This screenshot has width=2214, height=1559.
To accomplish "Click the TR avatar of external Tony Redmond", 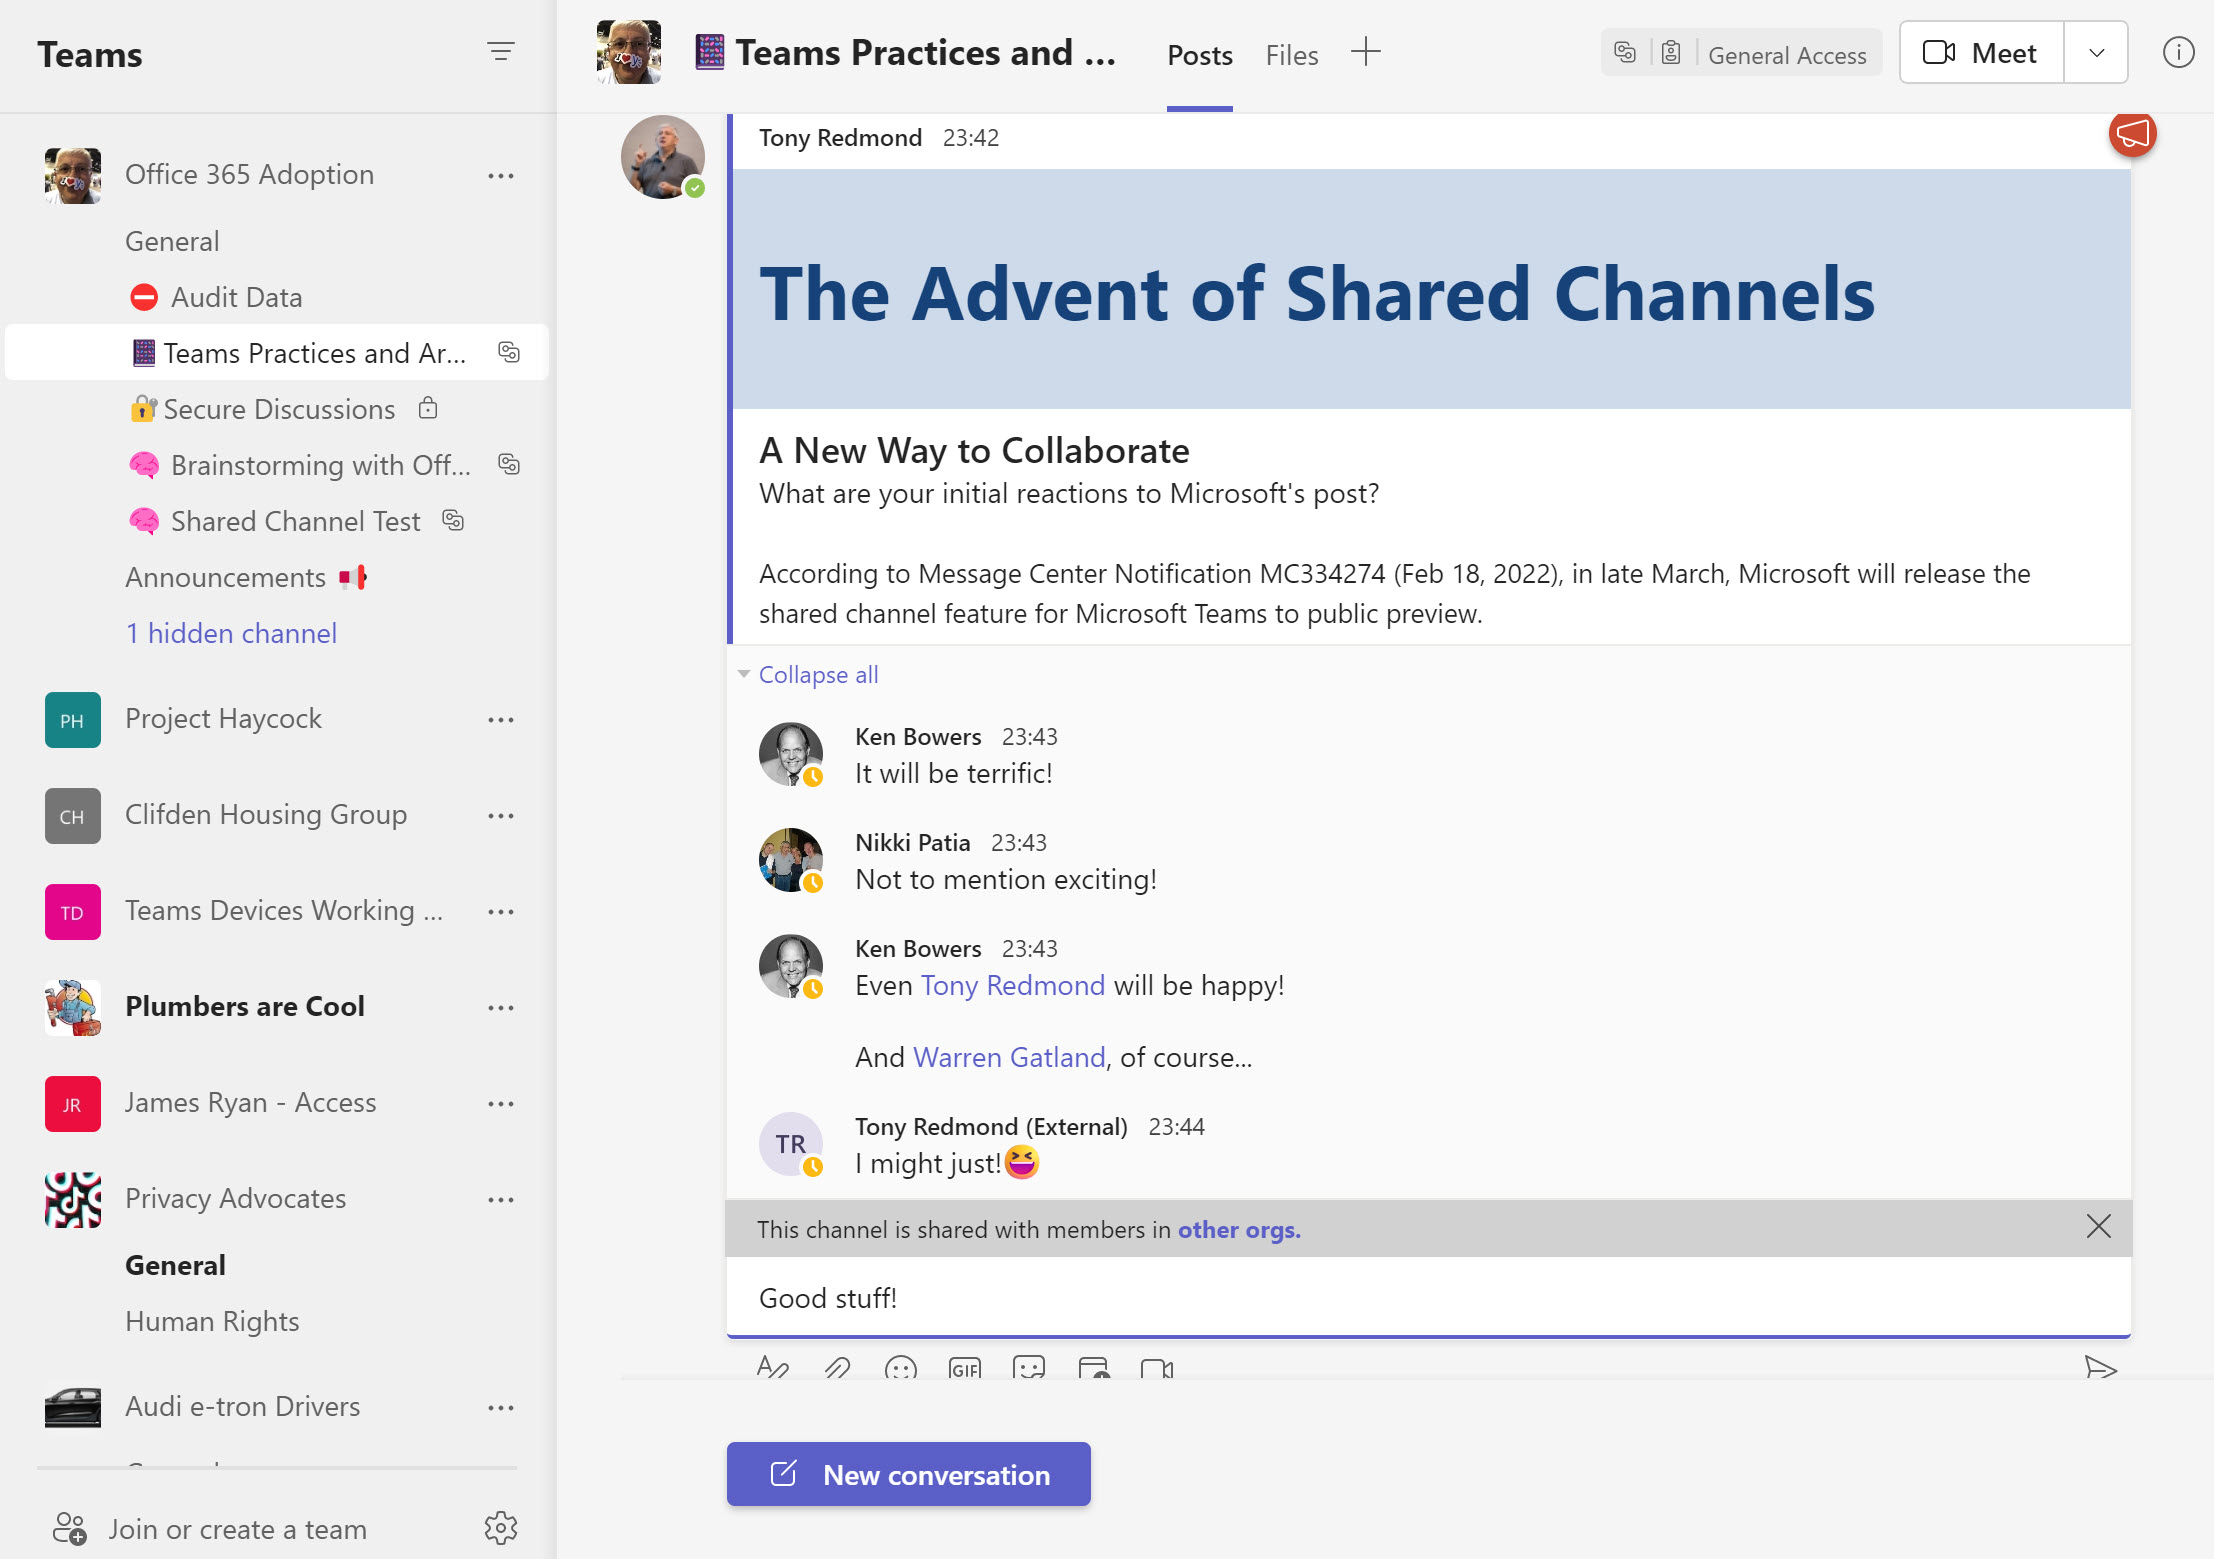I will [x=790, y=1144].
